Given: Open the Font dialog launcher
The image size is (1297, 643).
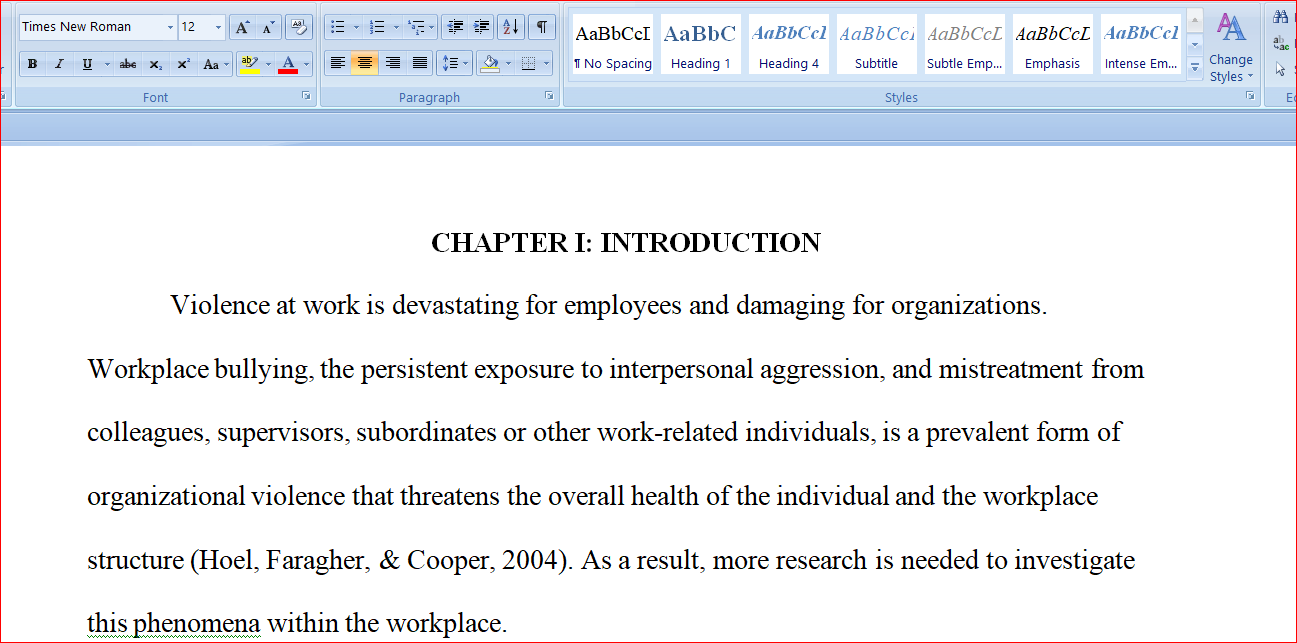Looking at the screenshot, I should point(306,96).
